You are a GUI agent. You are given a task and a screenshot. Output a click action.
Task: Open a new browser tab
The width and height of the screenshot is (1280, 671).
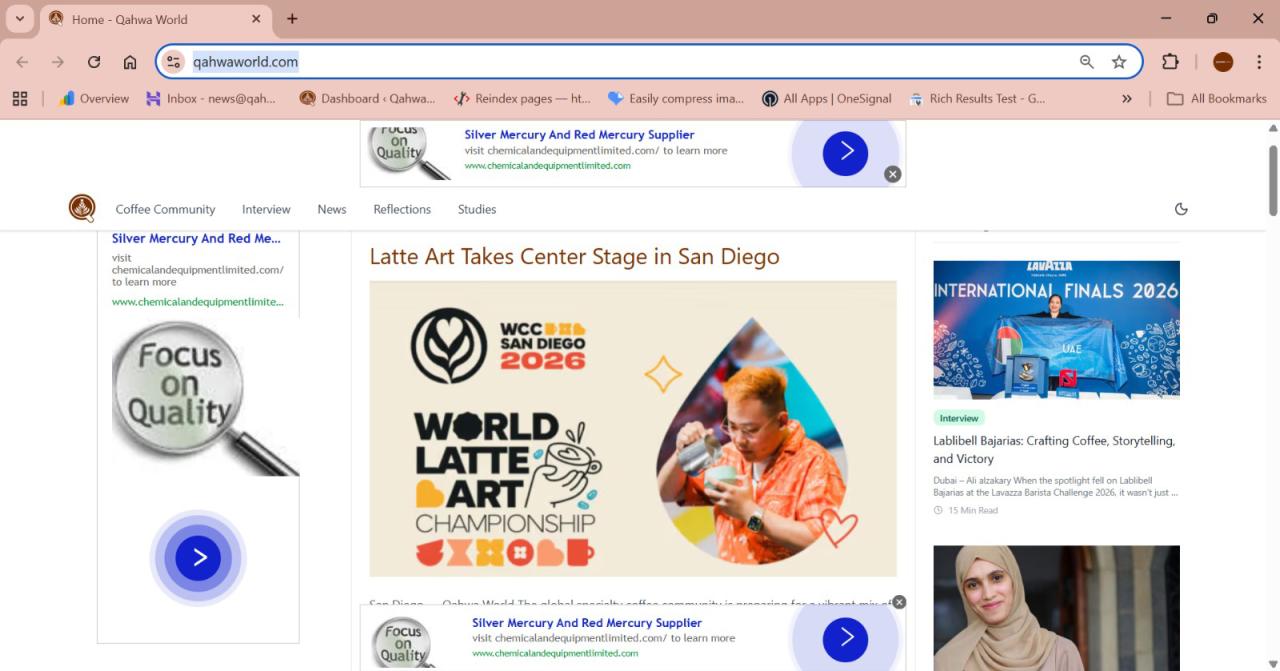pos(292,19)
